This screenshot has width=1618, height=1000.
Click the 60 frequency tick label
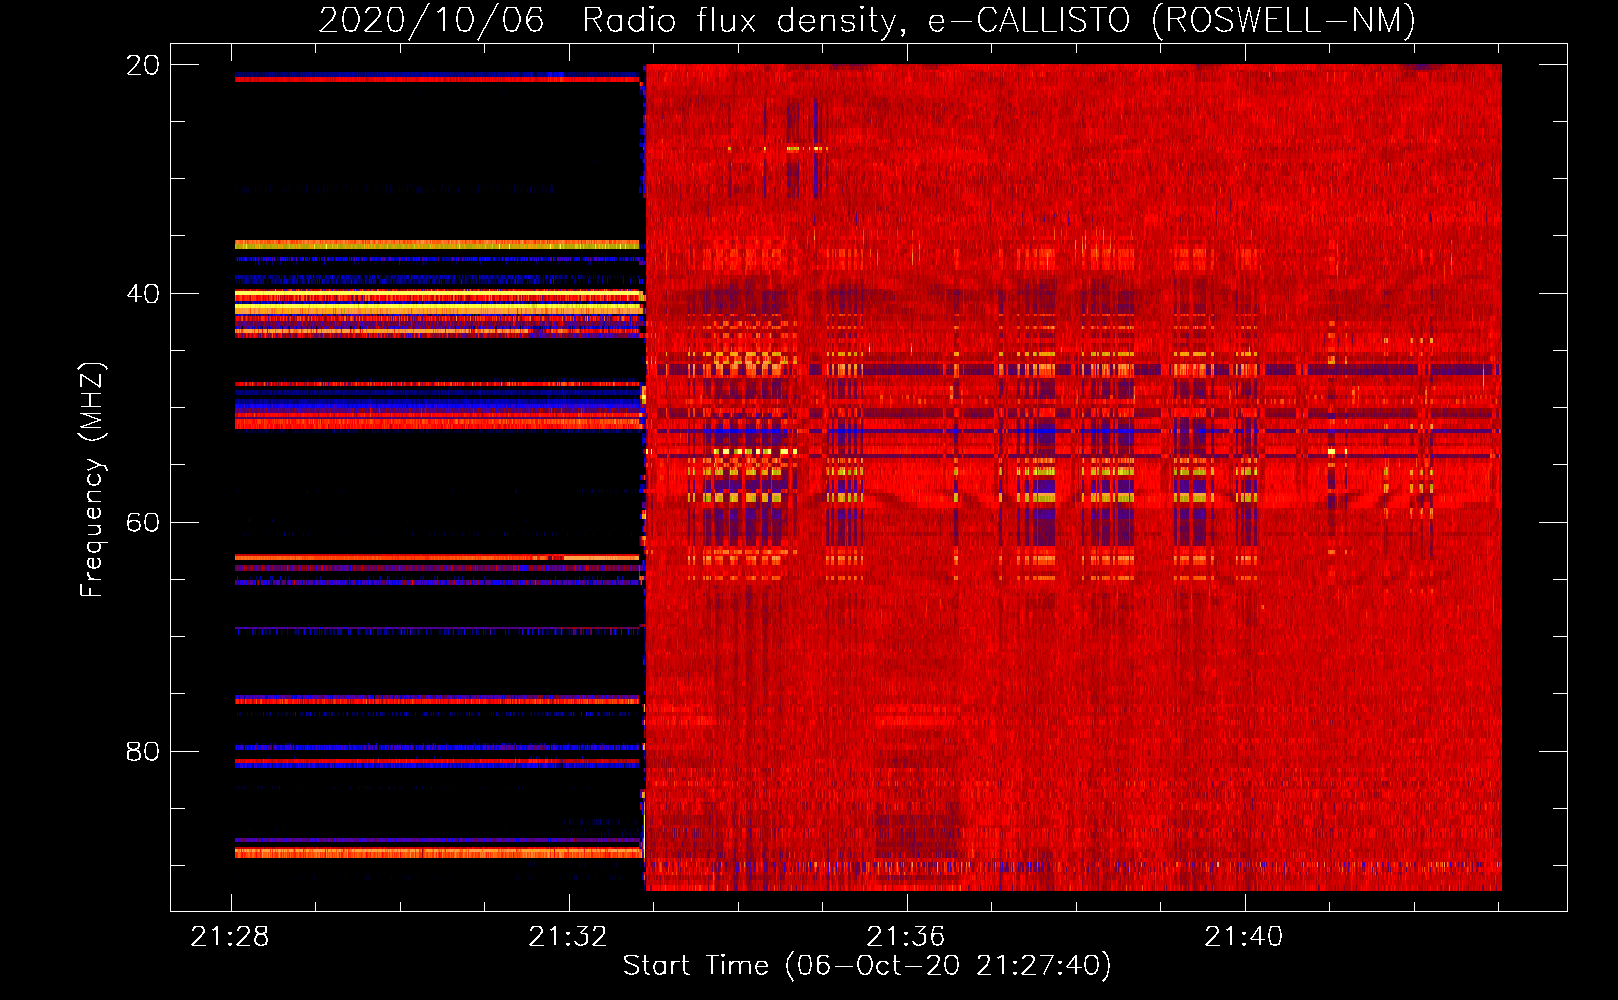tap(142, 522)
